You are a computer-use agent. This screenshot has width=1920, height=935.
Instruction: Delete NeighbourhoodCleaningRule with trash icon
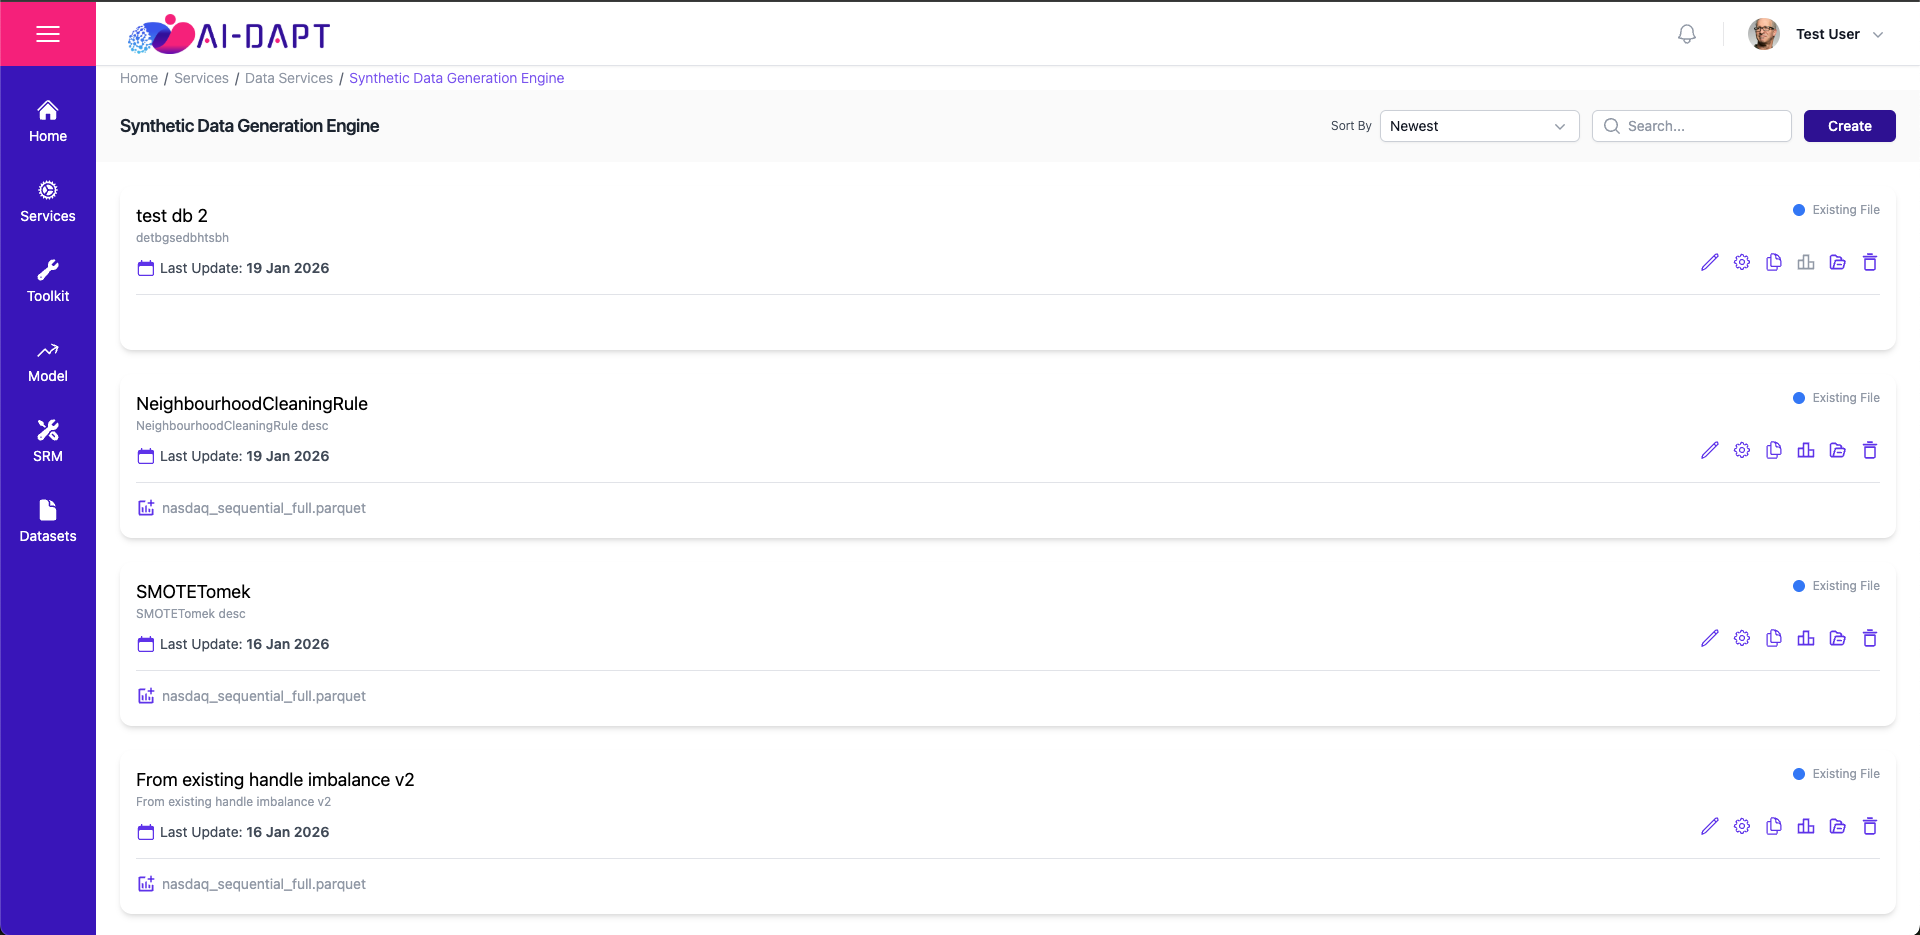1870,450
